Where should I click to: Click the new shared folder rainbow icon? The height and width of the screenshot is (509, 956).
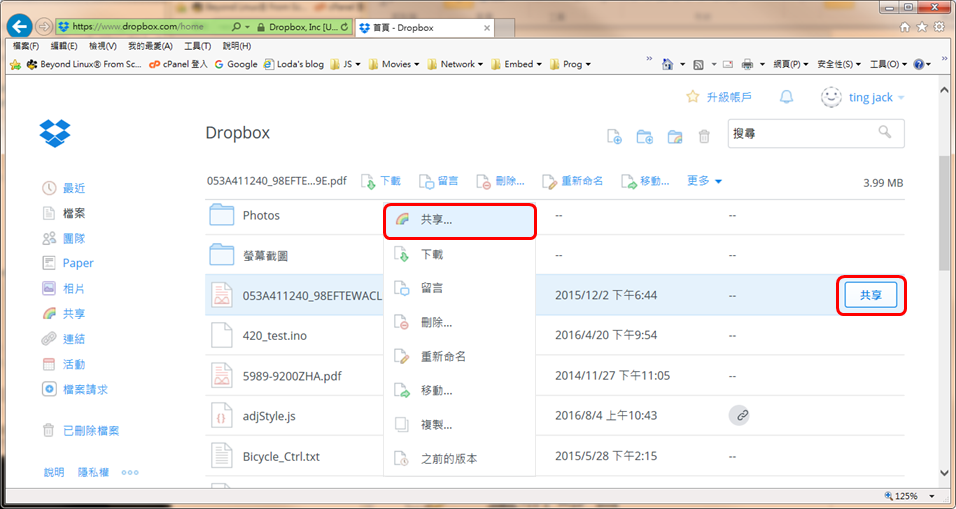[675, 137]
